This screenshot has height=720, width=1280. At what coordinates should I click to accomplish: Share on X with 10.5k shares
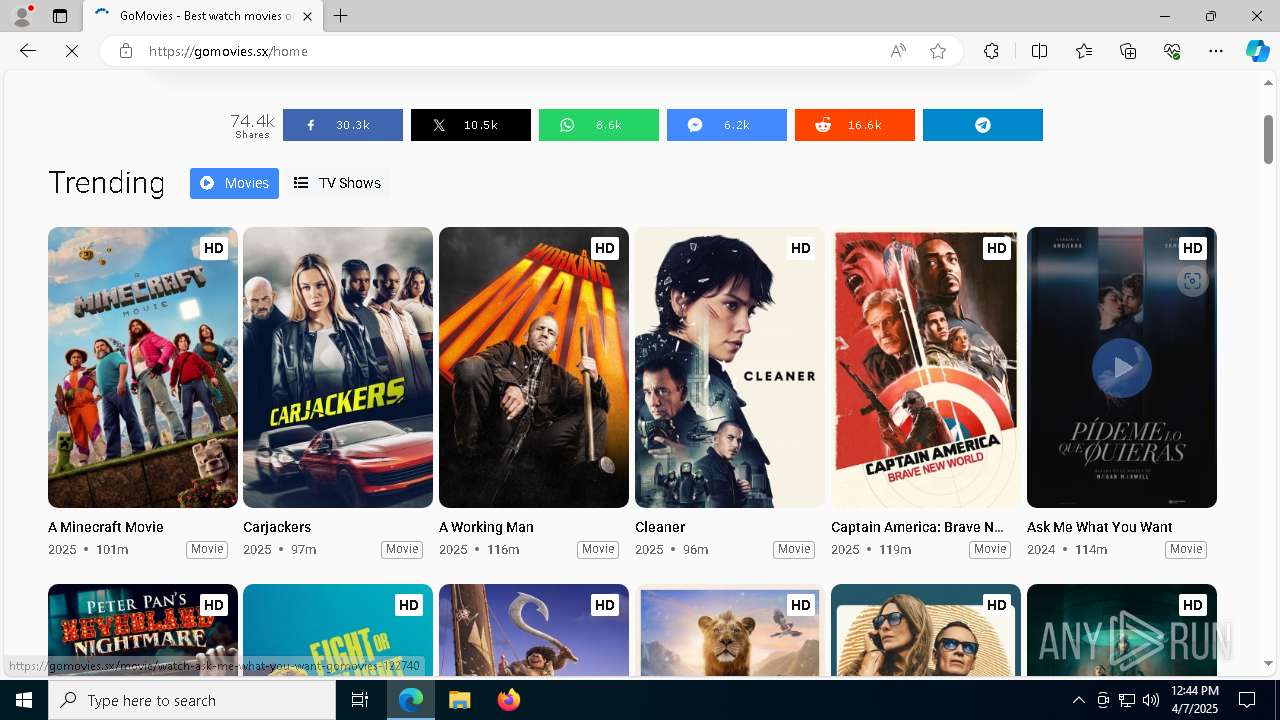click(470, 125)
